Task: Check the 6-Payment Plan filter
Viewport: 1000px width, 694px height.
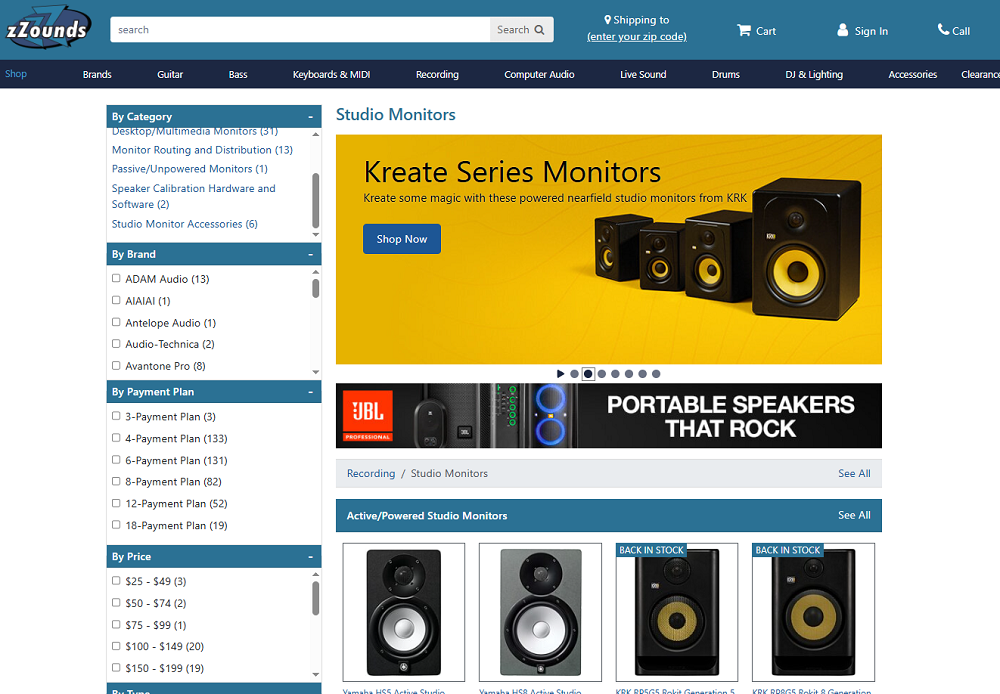Action: click(116, 459)
